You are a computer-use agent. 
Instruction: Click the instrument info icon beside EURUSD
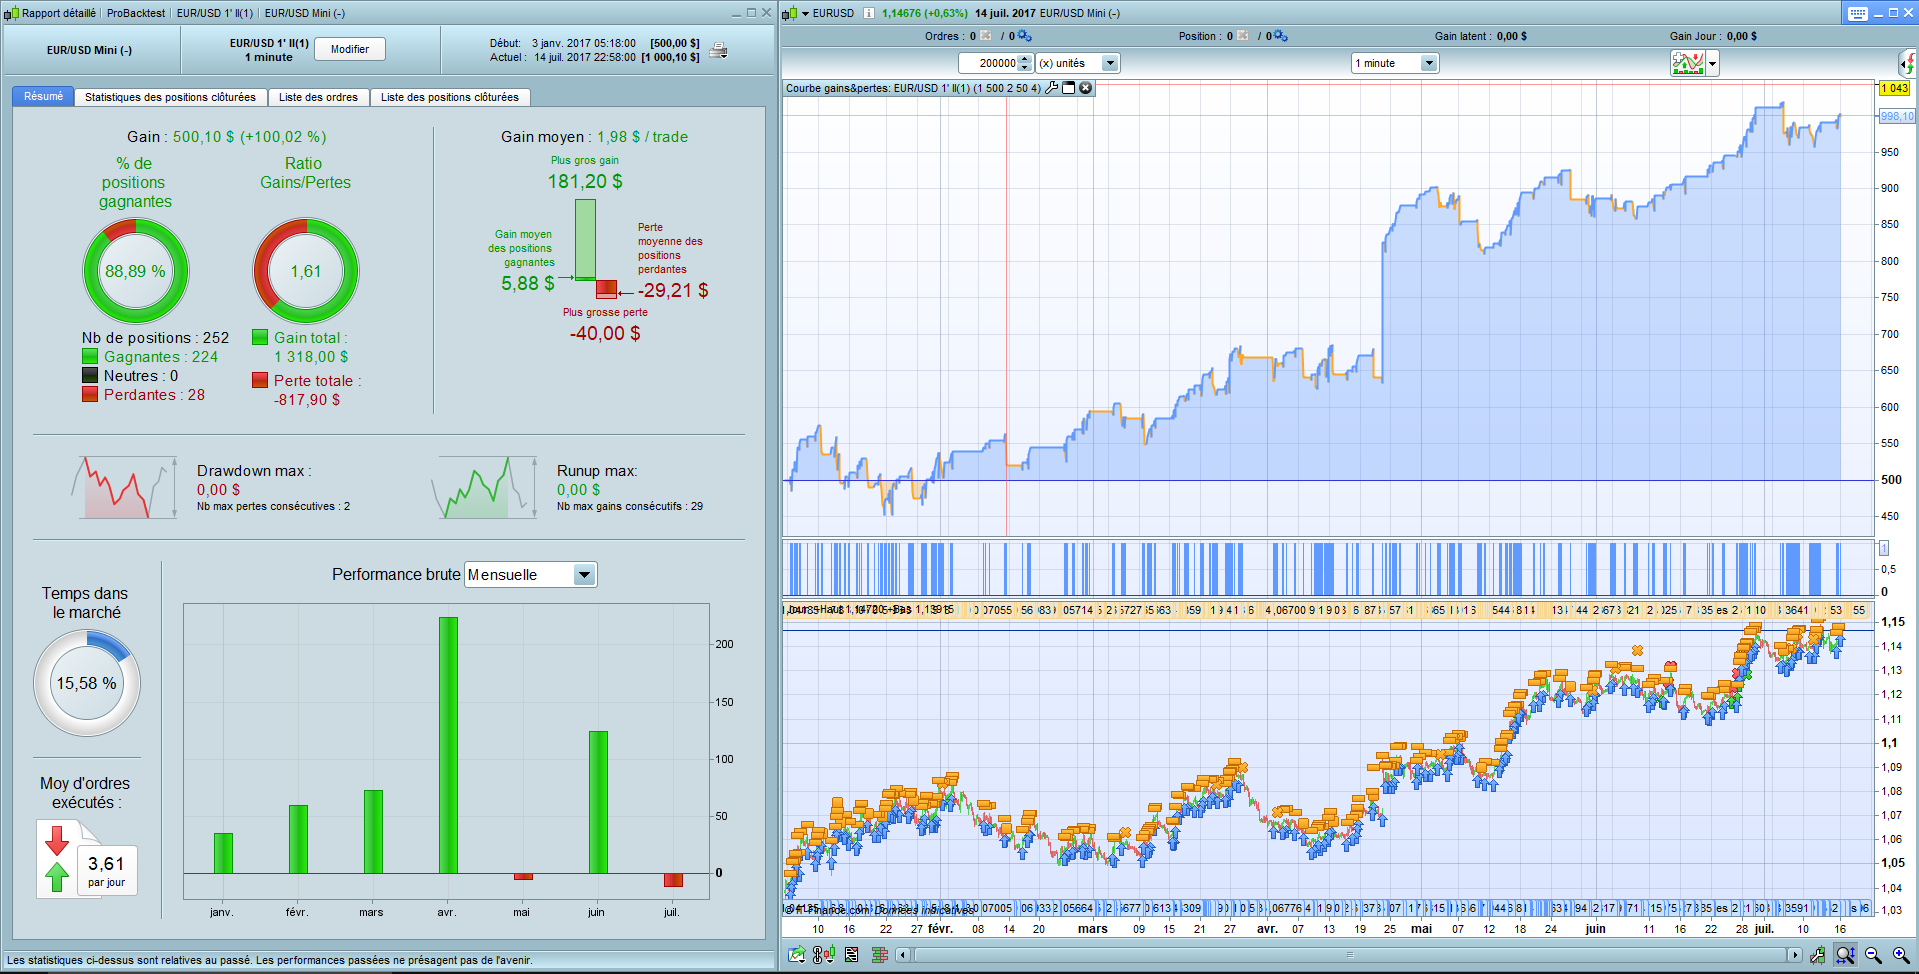pyautogui.click(x=868, y=13)
